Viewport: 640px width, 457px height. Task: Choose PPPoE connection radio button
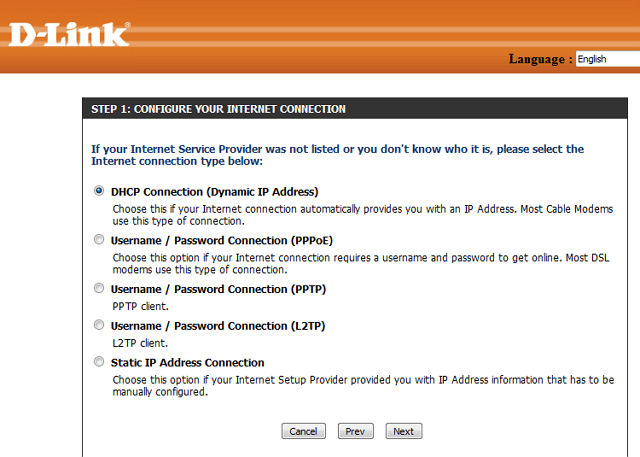click(x=99, y=239)
